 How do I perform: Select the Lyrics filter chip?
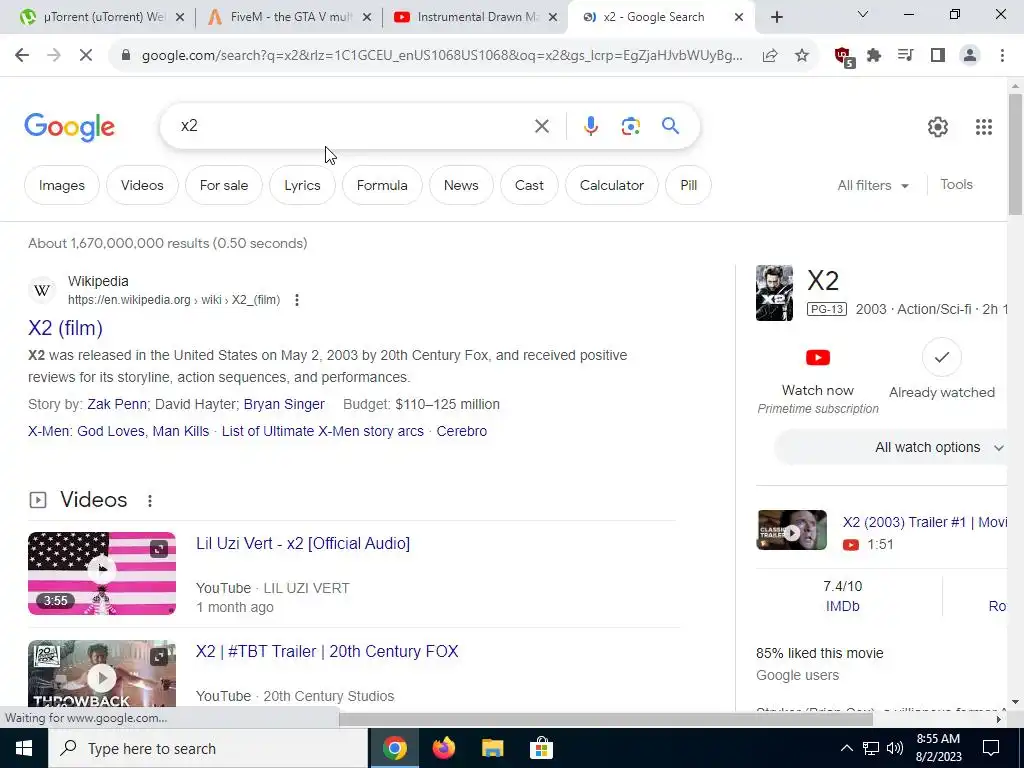pyautogui.click(x=302, y=185)
